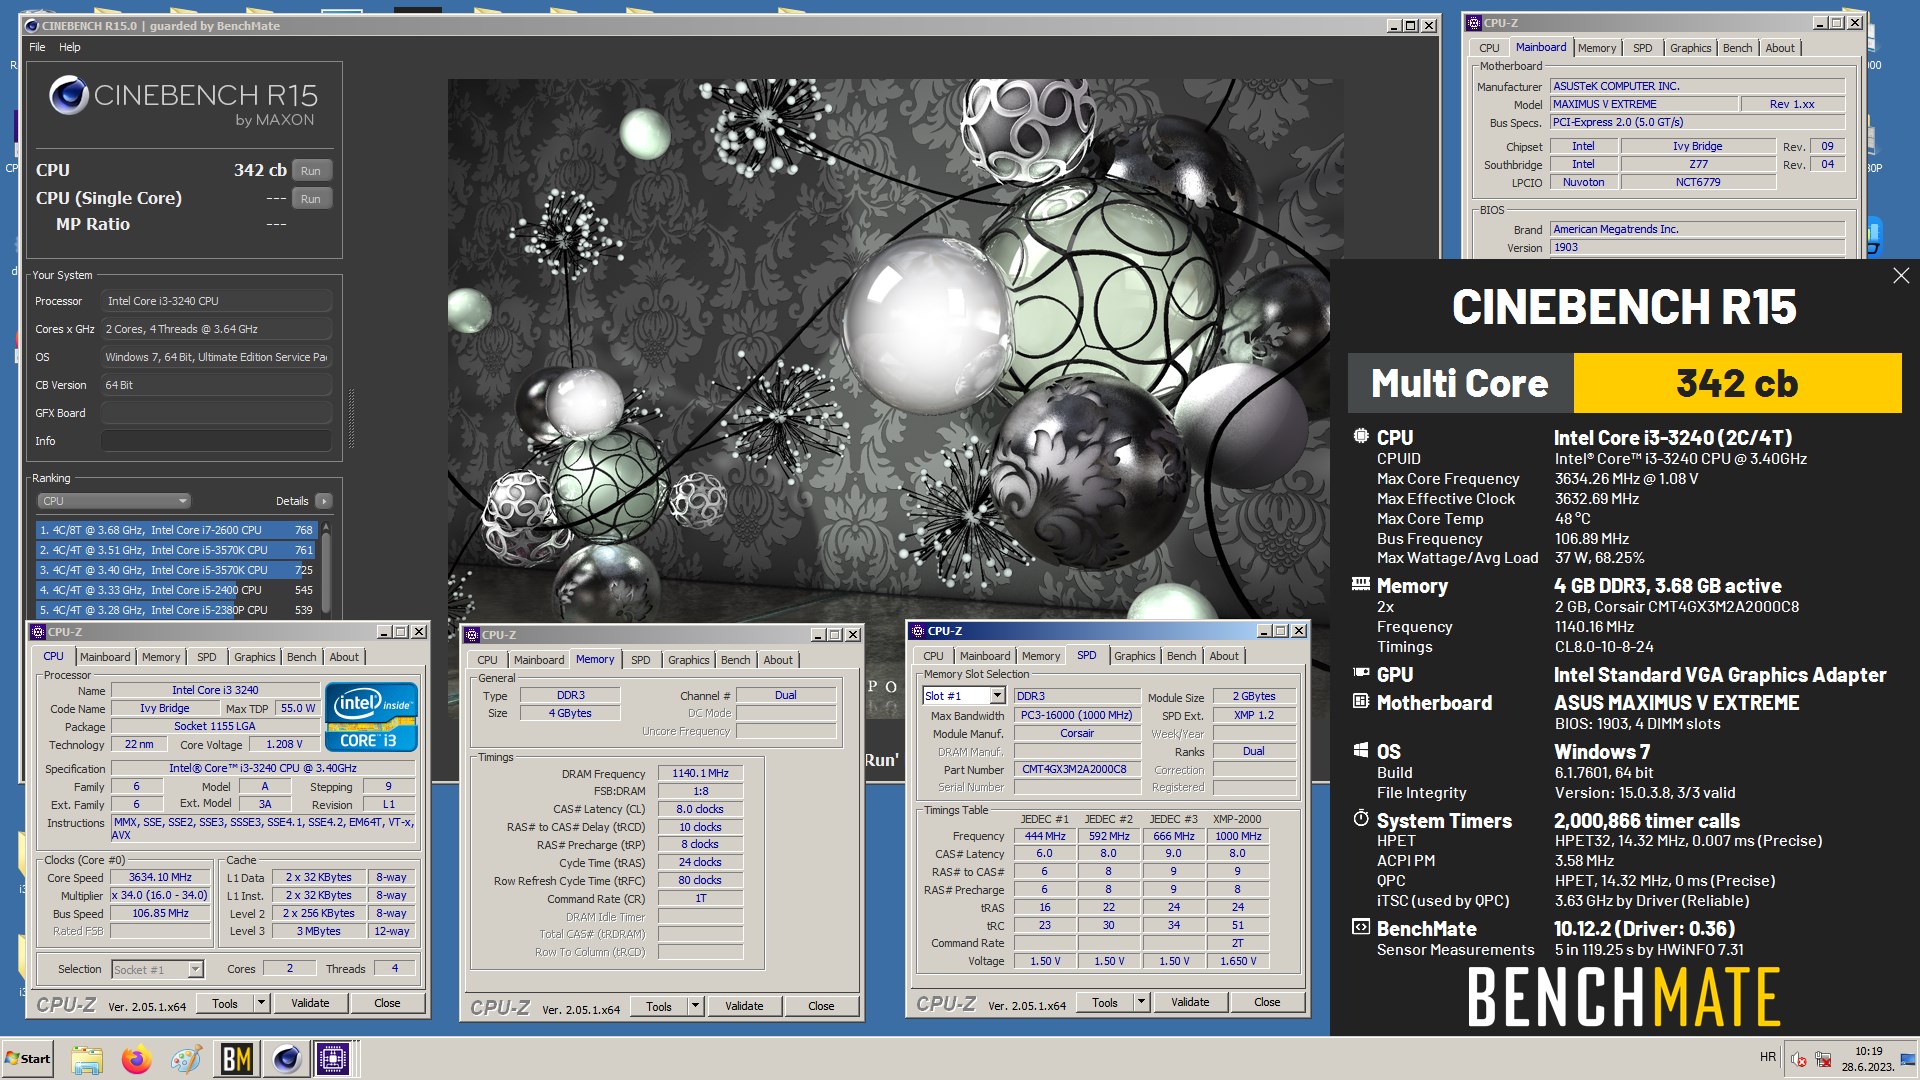Launch Firefox from the taskbar

point(137,1059)
